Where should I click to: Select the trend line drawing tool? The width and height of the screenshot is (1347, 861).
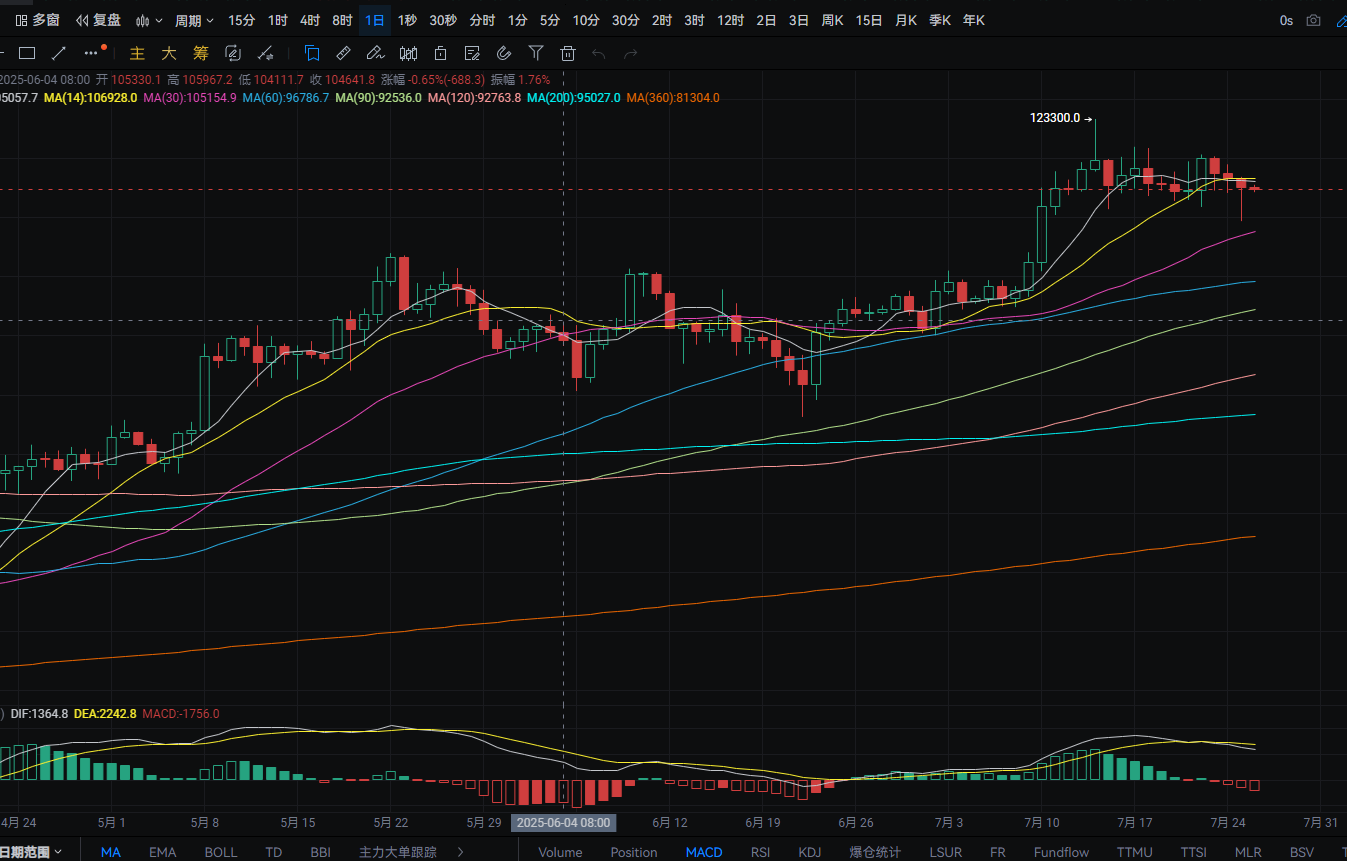59,53
